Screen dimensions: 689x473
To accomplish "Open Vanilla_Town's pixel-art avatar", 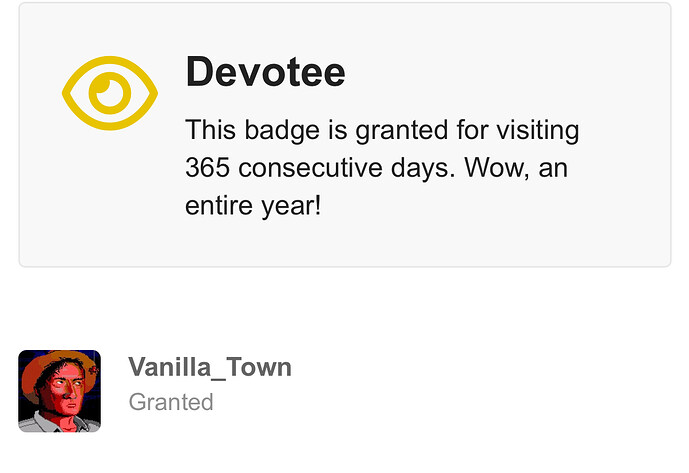I will click(59, 391).
